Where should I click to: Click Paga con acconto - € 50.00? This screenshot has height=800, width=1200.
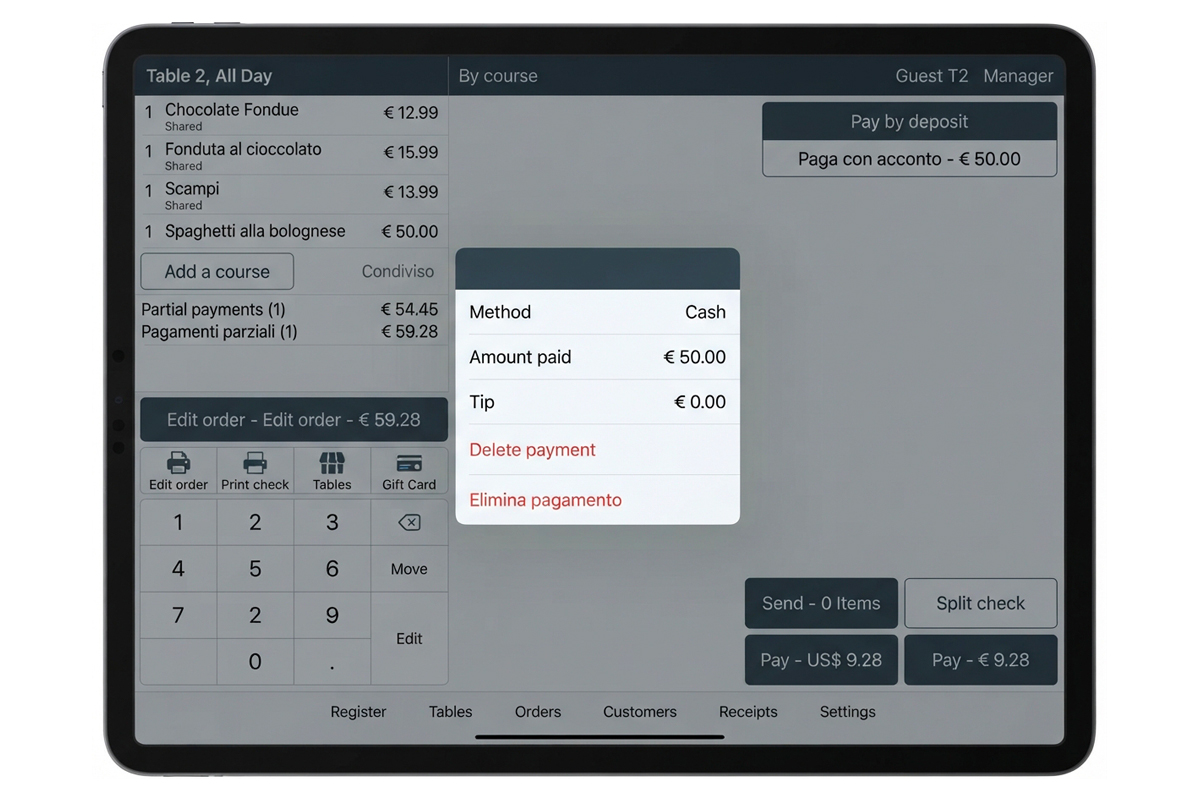coord(910,159)
